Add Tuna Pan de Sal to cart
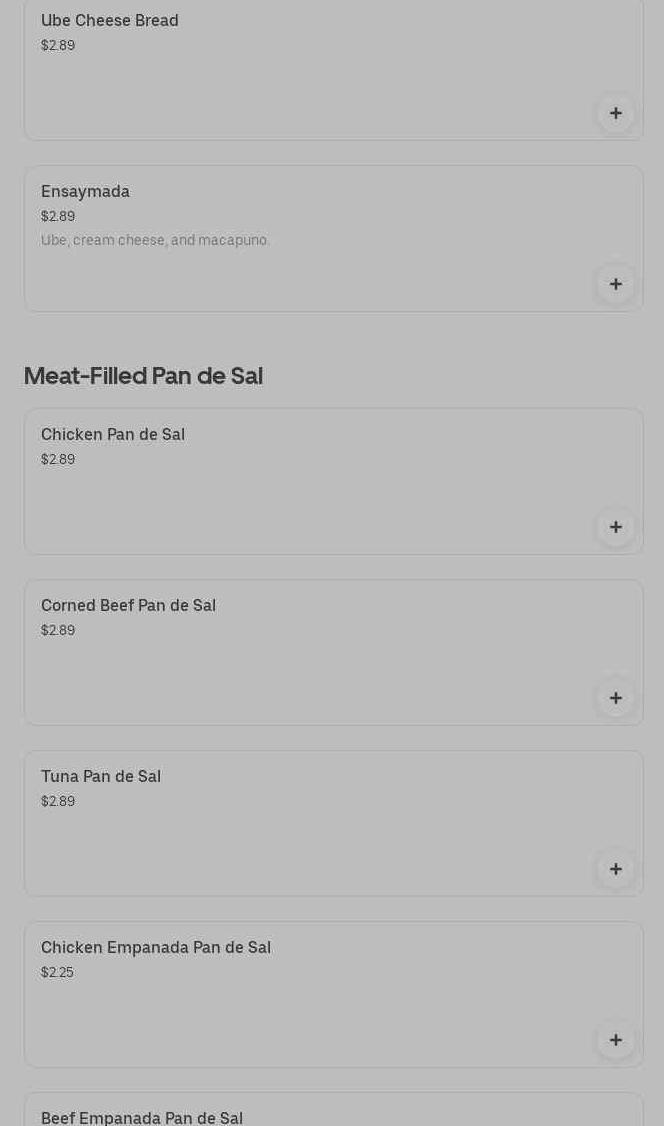 [x=615, y=869]
